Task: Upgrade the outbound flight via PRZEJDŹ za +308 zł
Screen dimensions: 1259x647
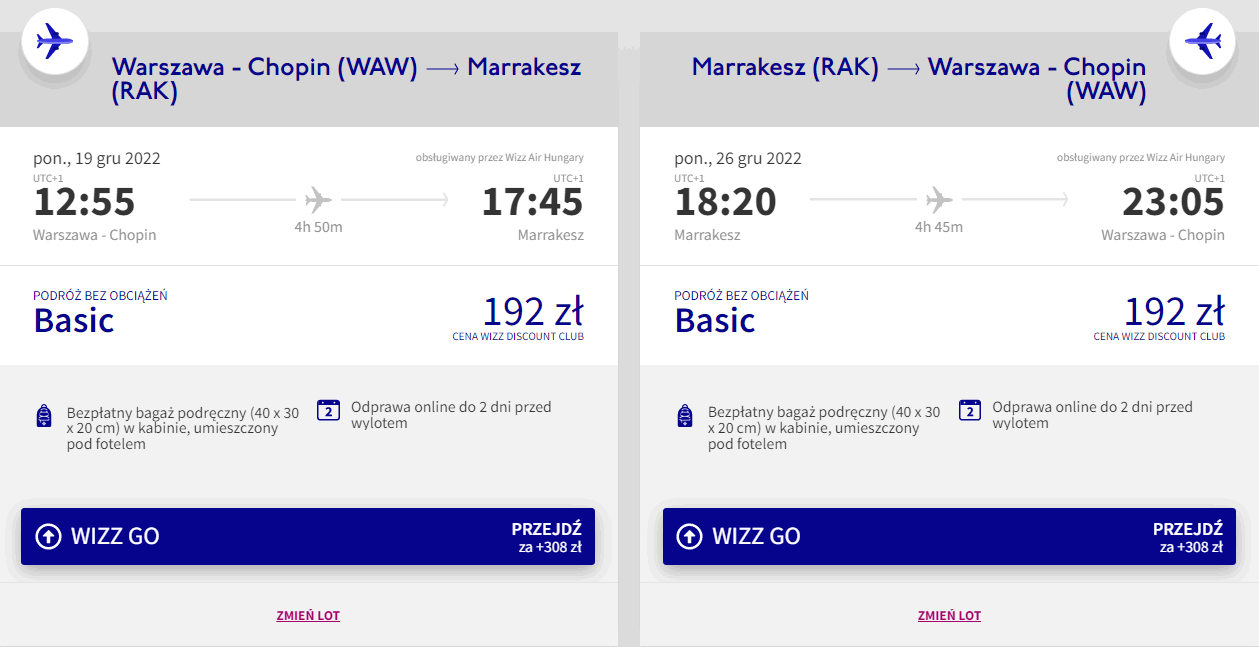Action: tap(546, 537)
